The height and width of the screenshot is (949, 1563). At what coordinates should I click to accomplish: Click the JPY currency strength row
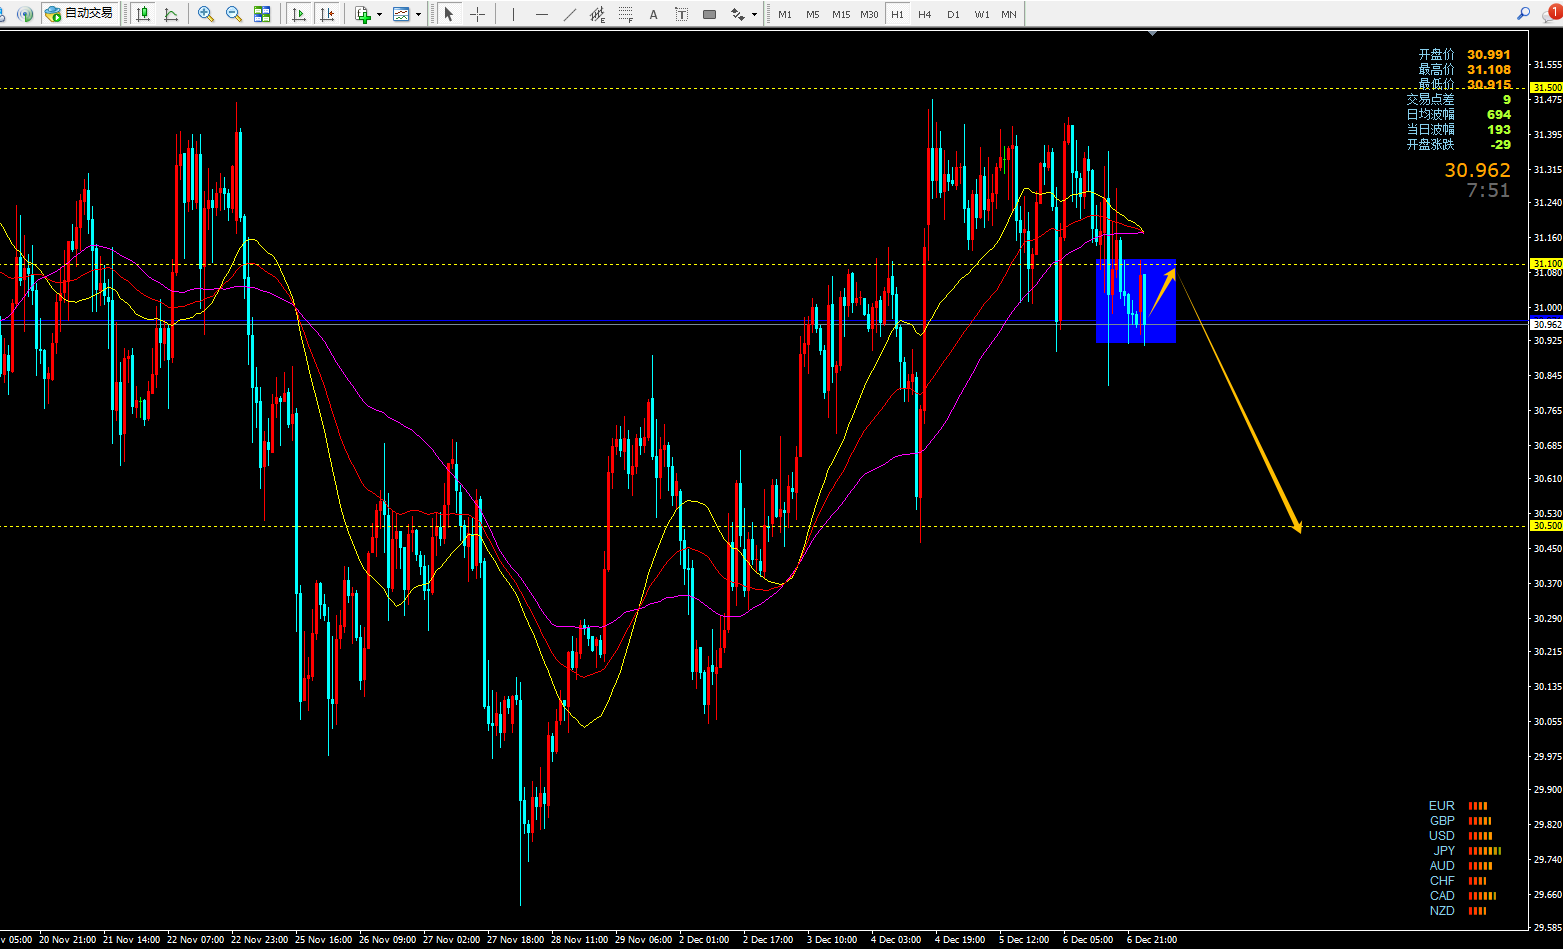(1466, 851)
